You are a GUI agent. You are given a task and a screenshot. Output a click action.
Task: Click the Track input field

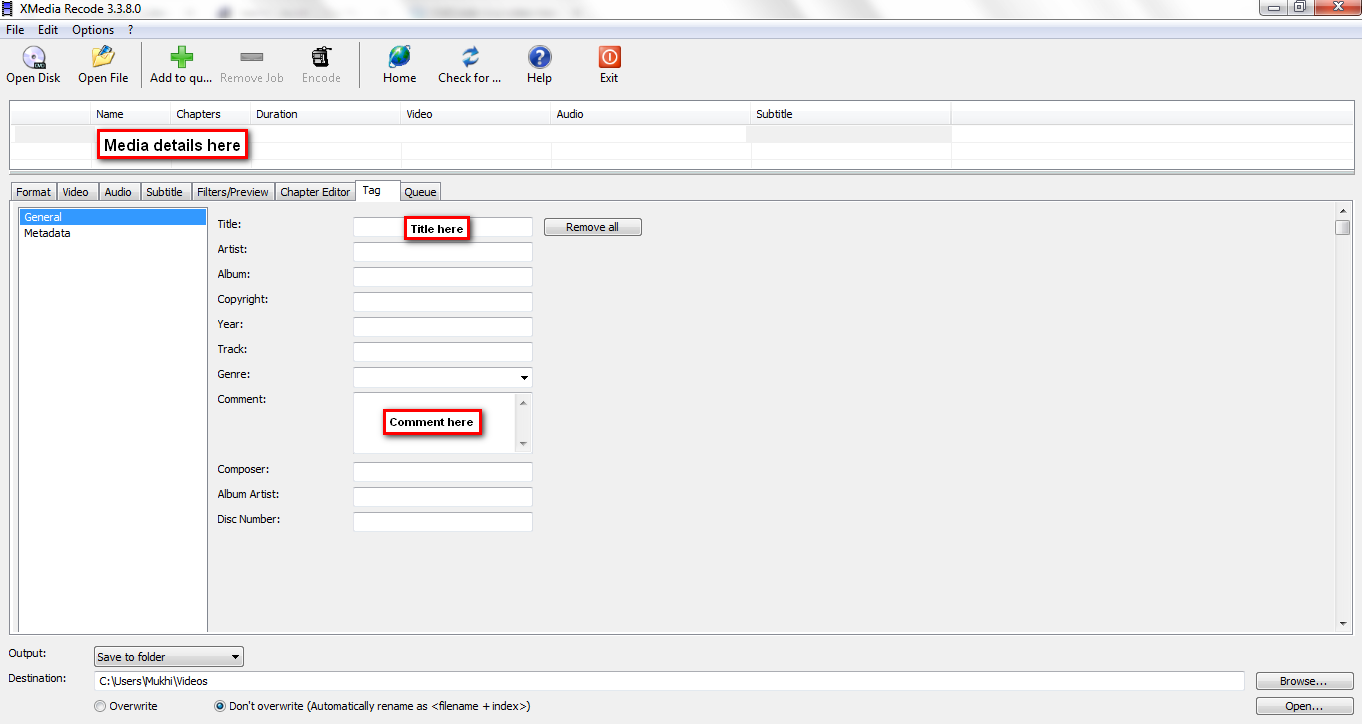point(442,352)
